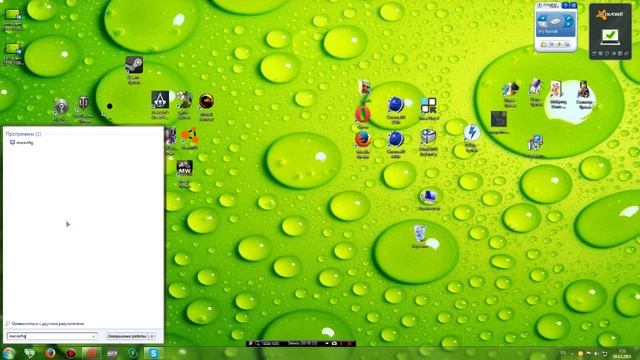Screen dimensions: 640x360
Task: Click the Start menu search input field
Action: 52,336
